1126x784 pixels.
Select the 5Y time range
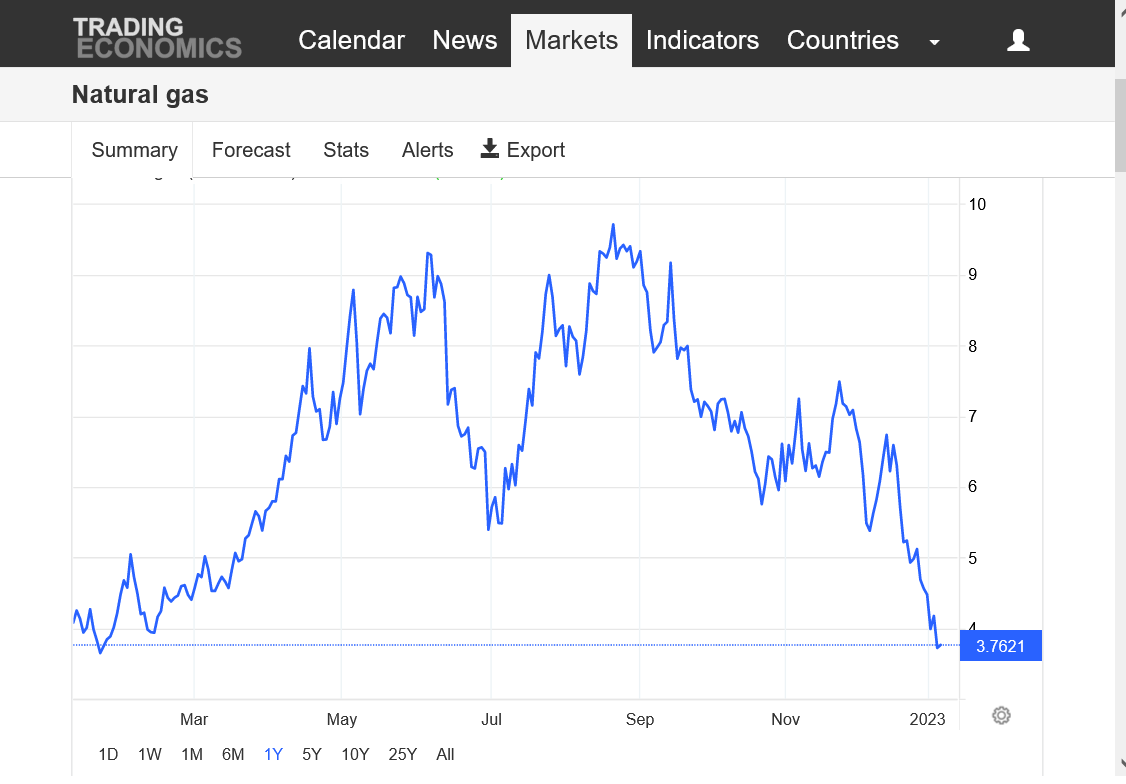coord(312,755)
